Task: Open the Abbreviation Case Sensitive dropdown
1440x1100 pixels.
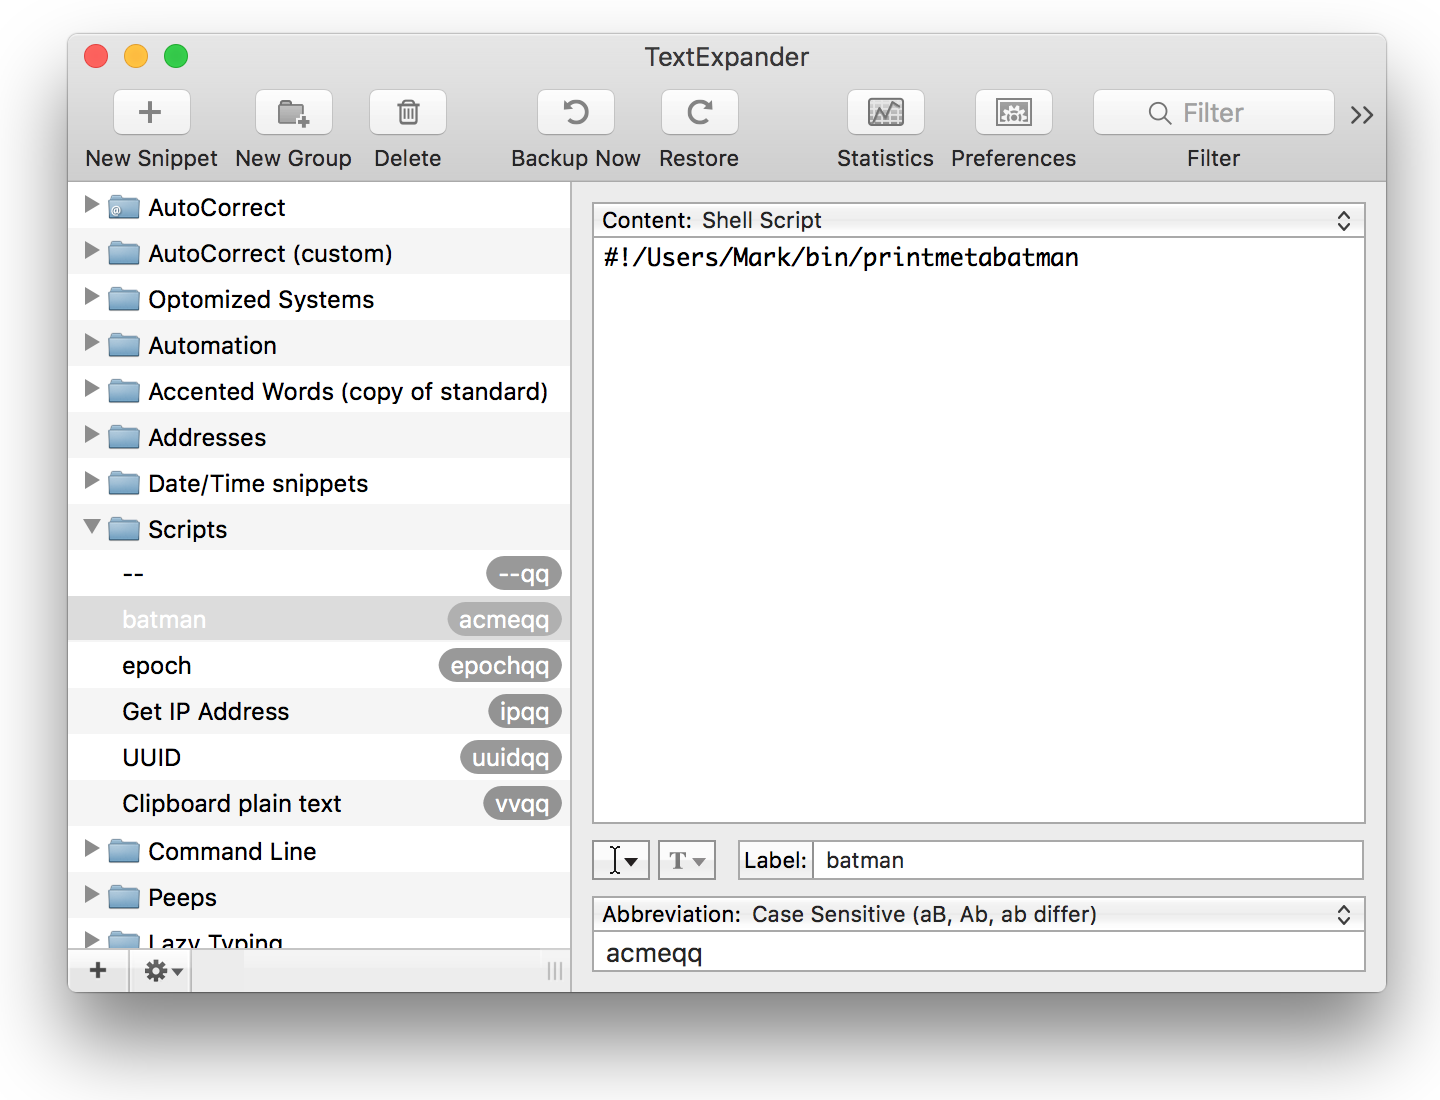Action: pyautogui.click(x=978, y=914)
